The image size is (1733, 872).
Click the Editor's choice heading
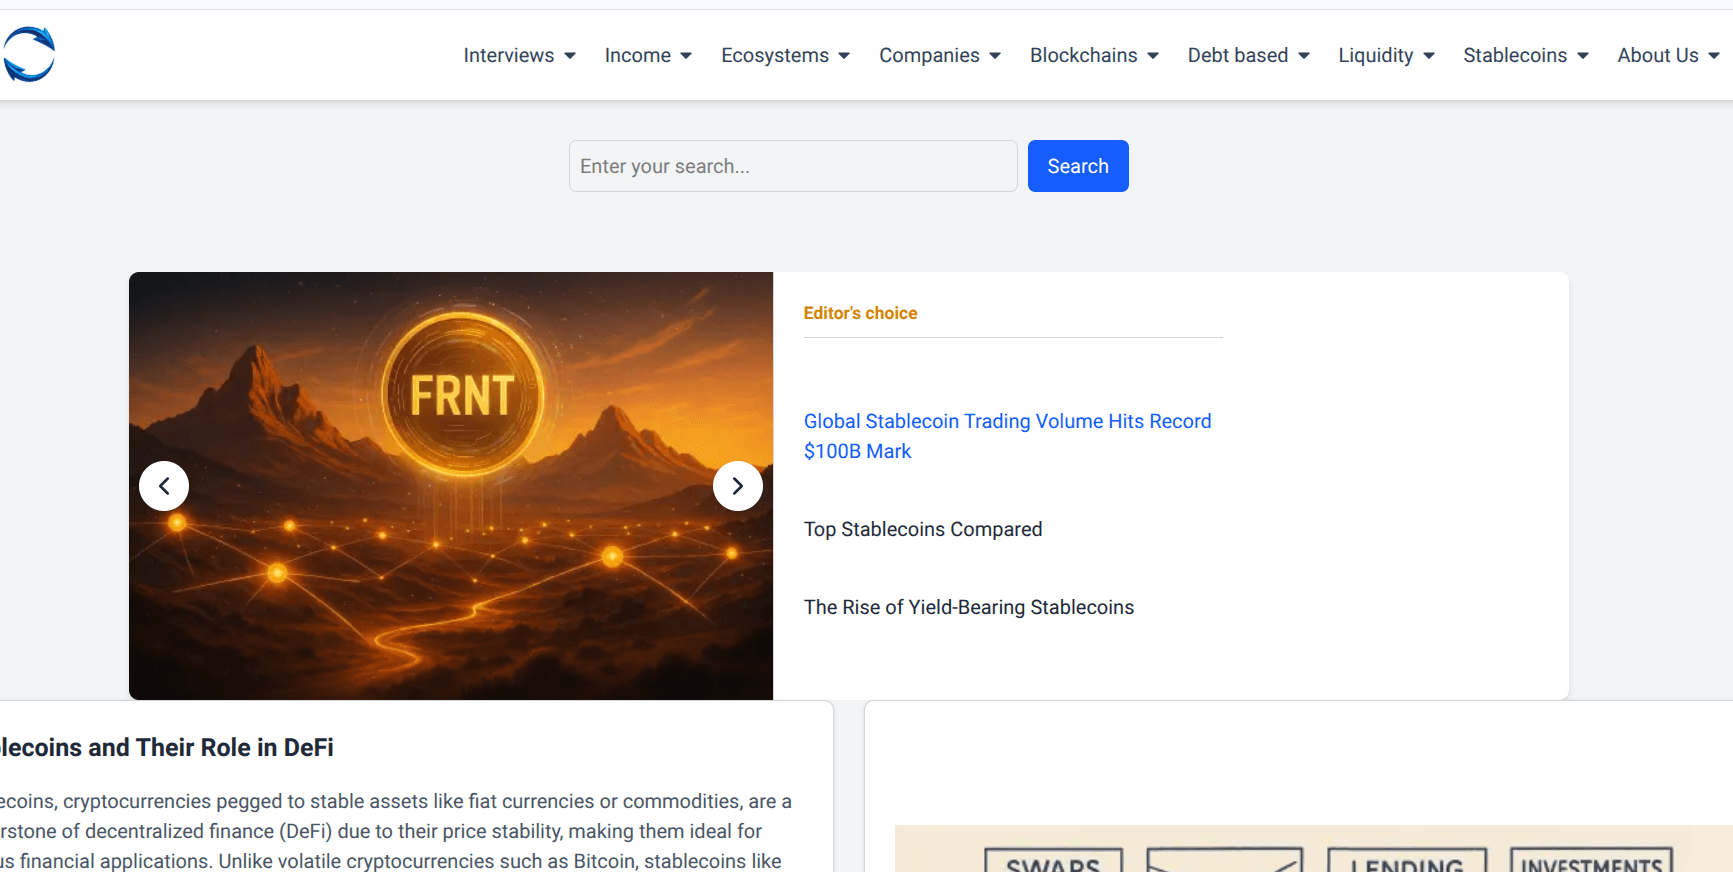tap(860, 313)
